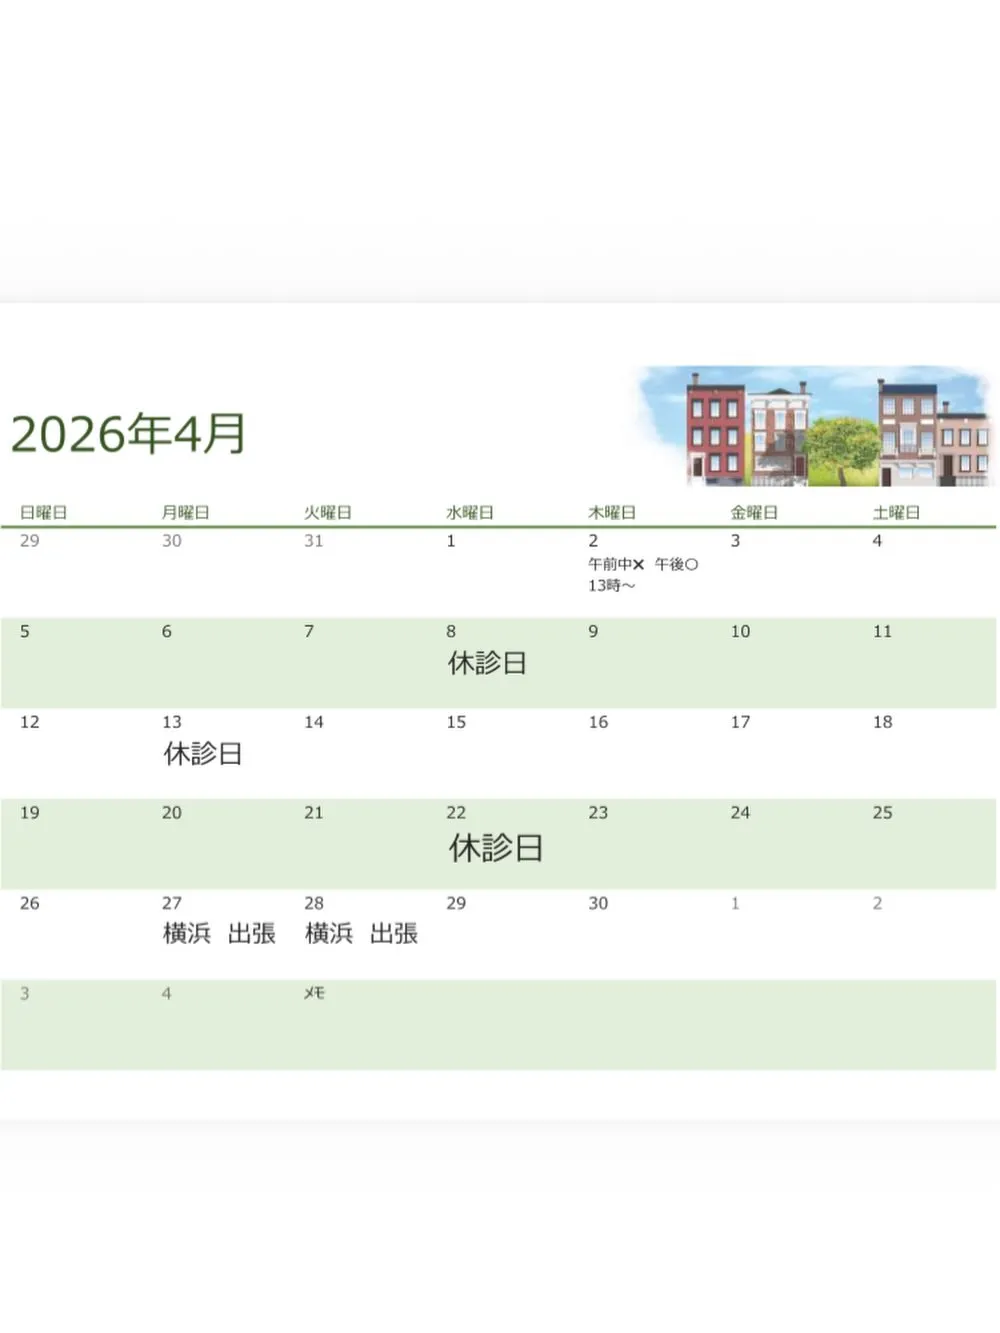Screen dimensions: 1000x1333
Task: Select 横浜 出張 entry on the 27th
Action: click(x=219, y=933)
